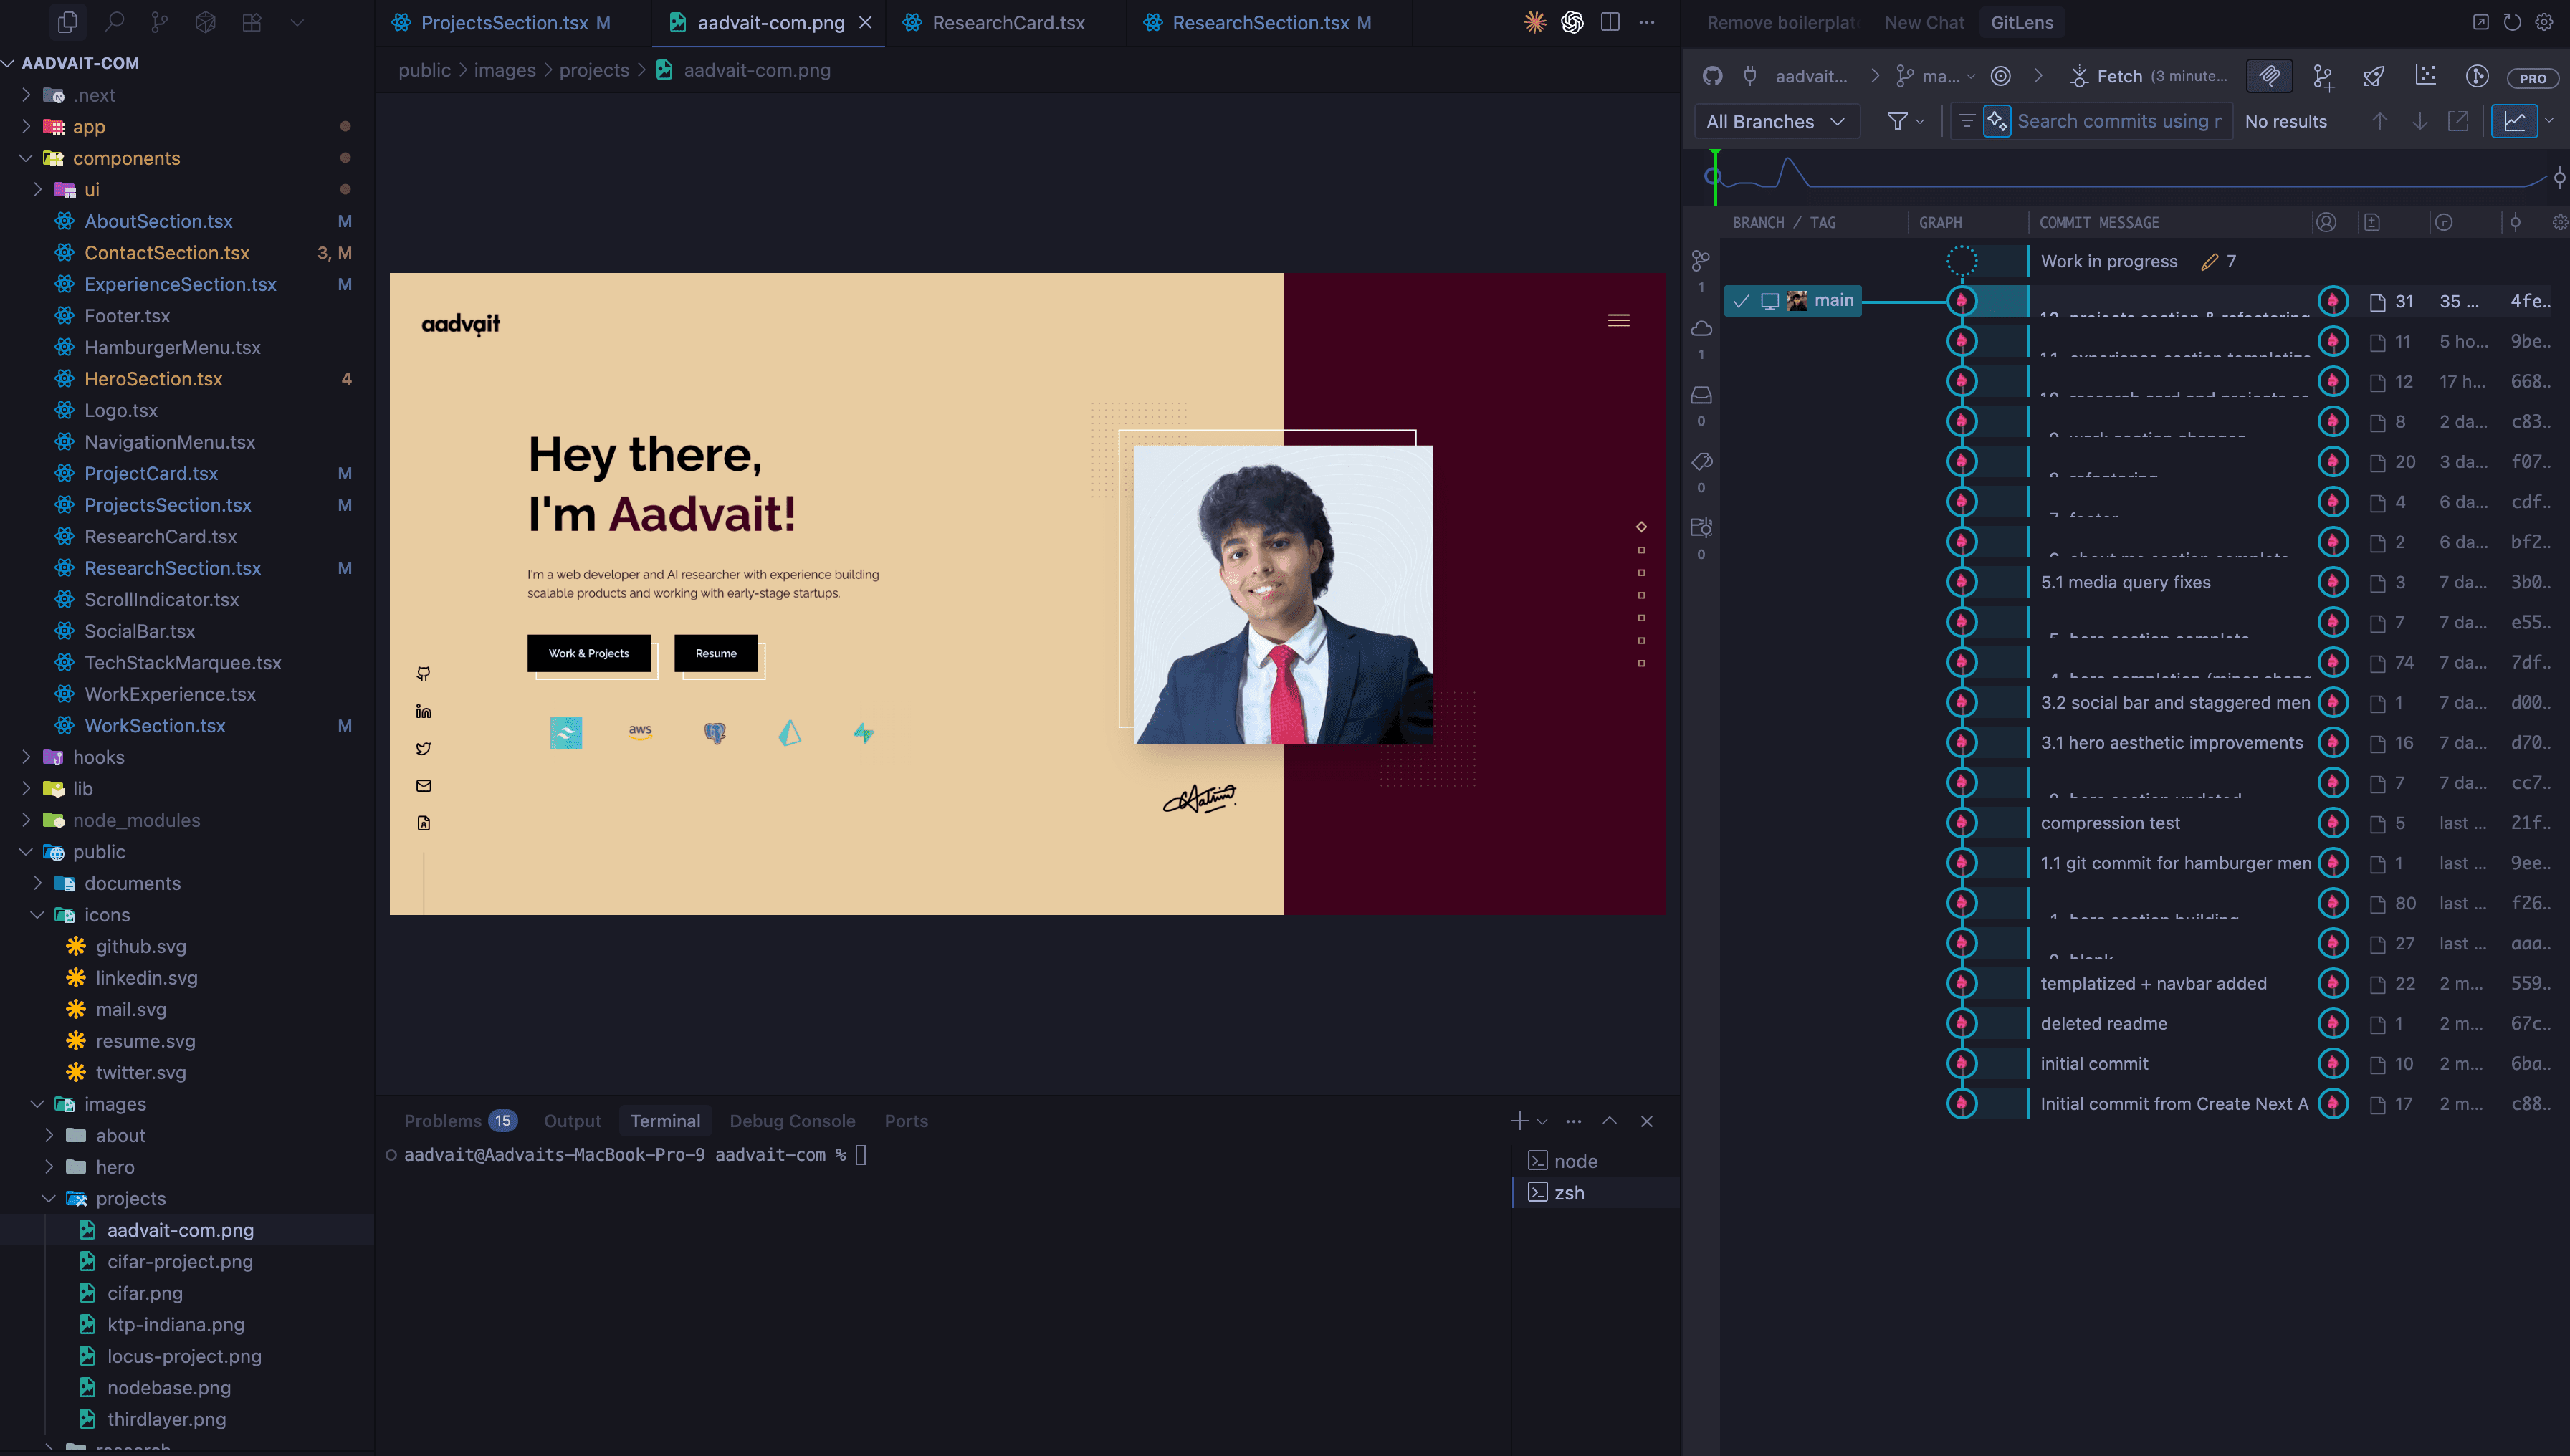Screen dimensions: 2570x1456
Task: Open the Source Control icon in activity bar
Action: 159,21
